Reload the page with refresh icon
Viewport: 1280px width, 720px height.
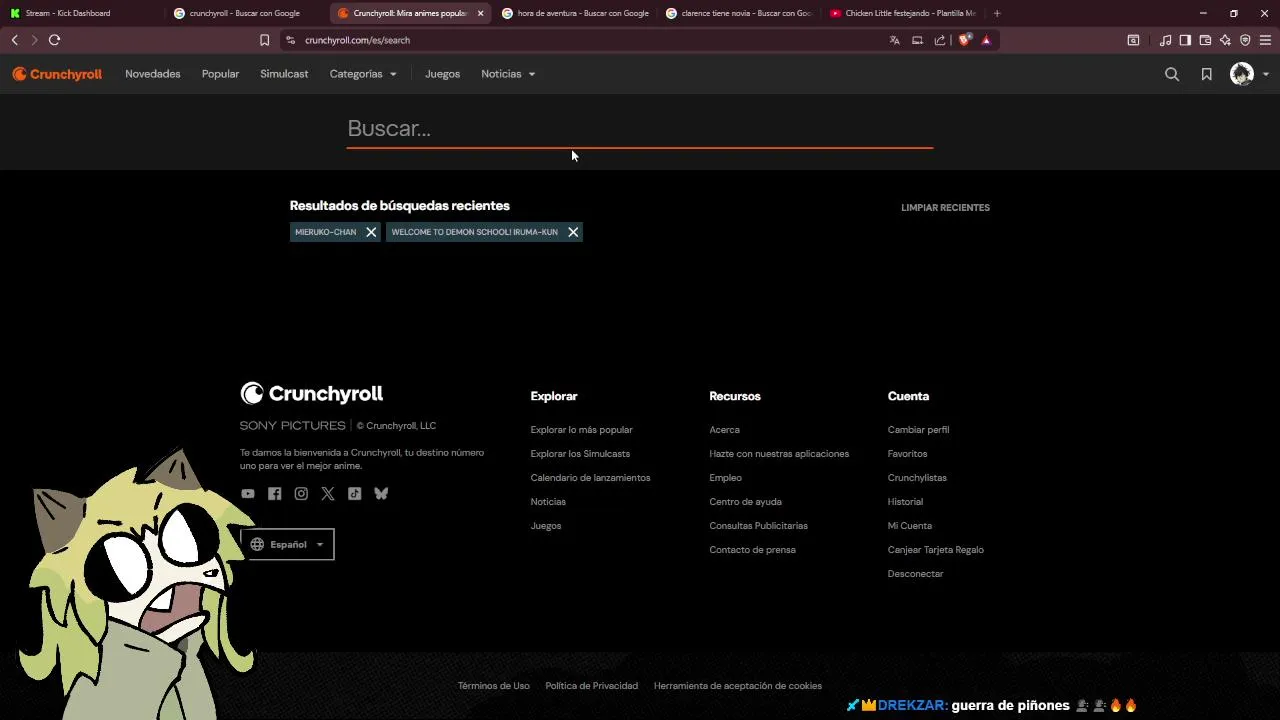coord(54,40)
